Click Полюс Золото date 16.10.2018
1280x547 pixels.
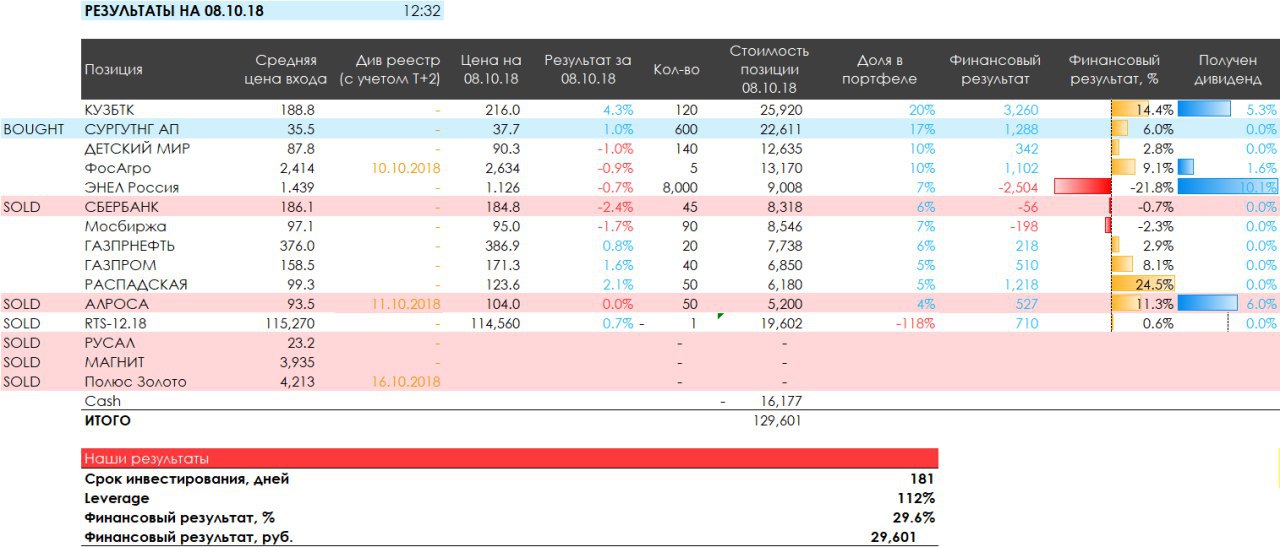pos(406,381)
